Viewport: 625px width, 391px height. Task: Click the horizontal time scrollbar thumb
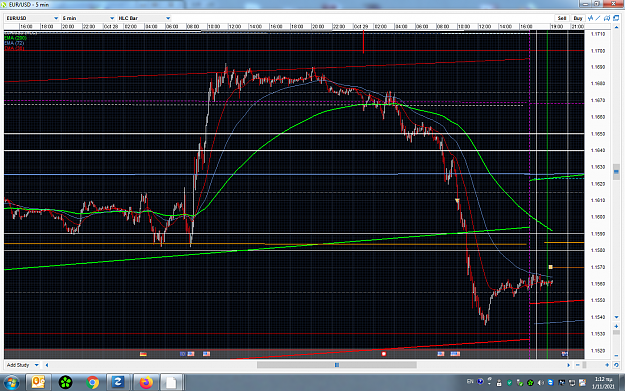[x=337, y=365]
